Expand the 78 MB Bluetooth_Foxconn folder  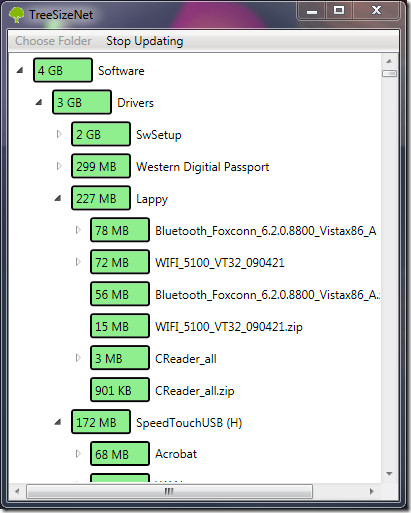tap(78, 230)
